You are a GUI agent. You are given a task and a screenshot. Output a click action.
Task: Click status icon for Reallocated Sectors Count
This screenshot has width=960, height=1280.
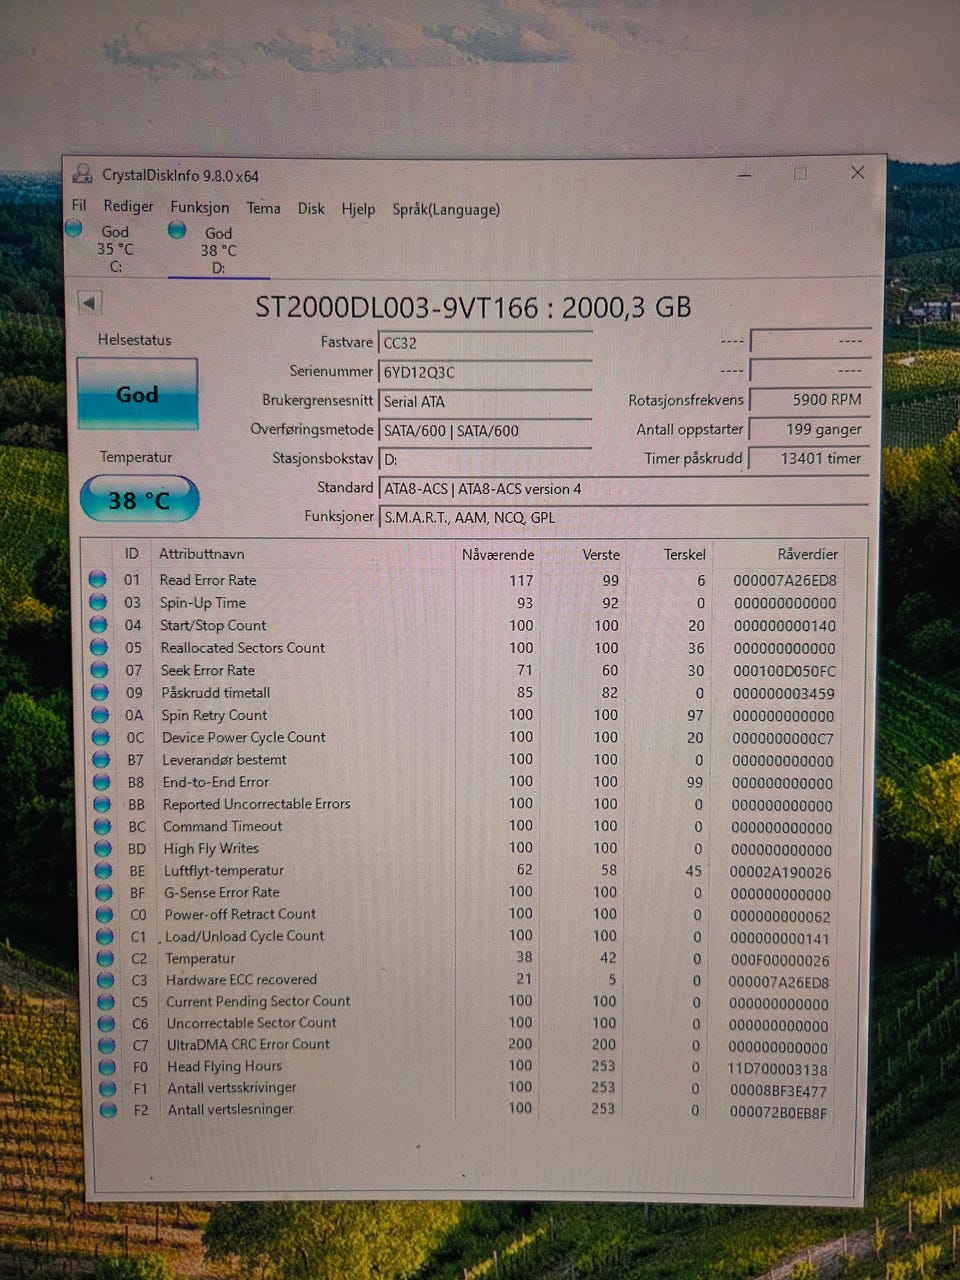pos(98,647)
